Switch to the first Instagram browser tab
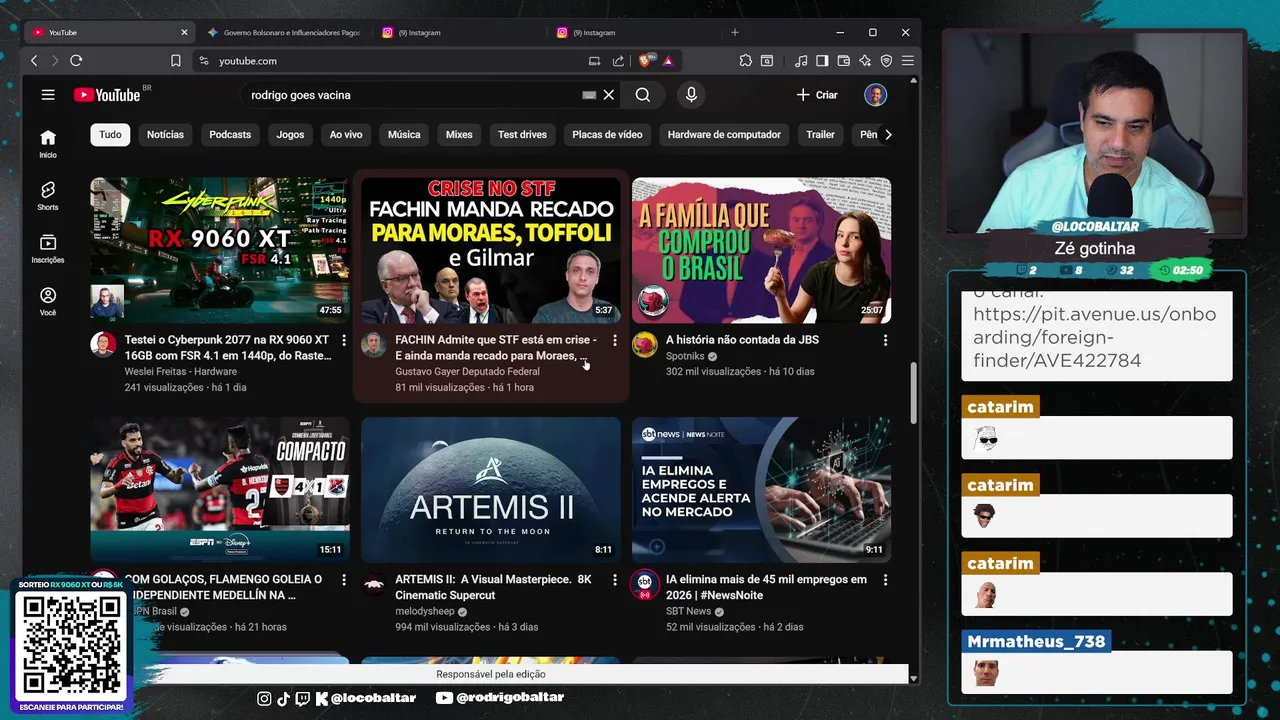The image size is (1280, 720). [x=460, y=32]
